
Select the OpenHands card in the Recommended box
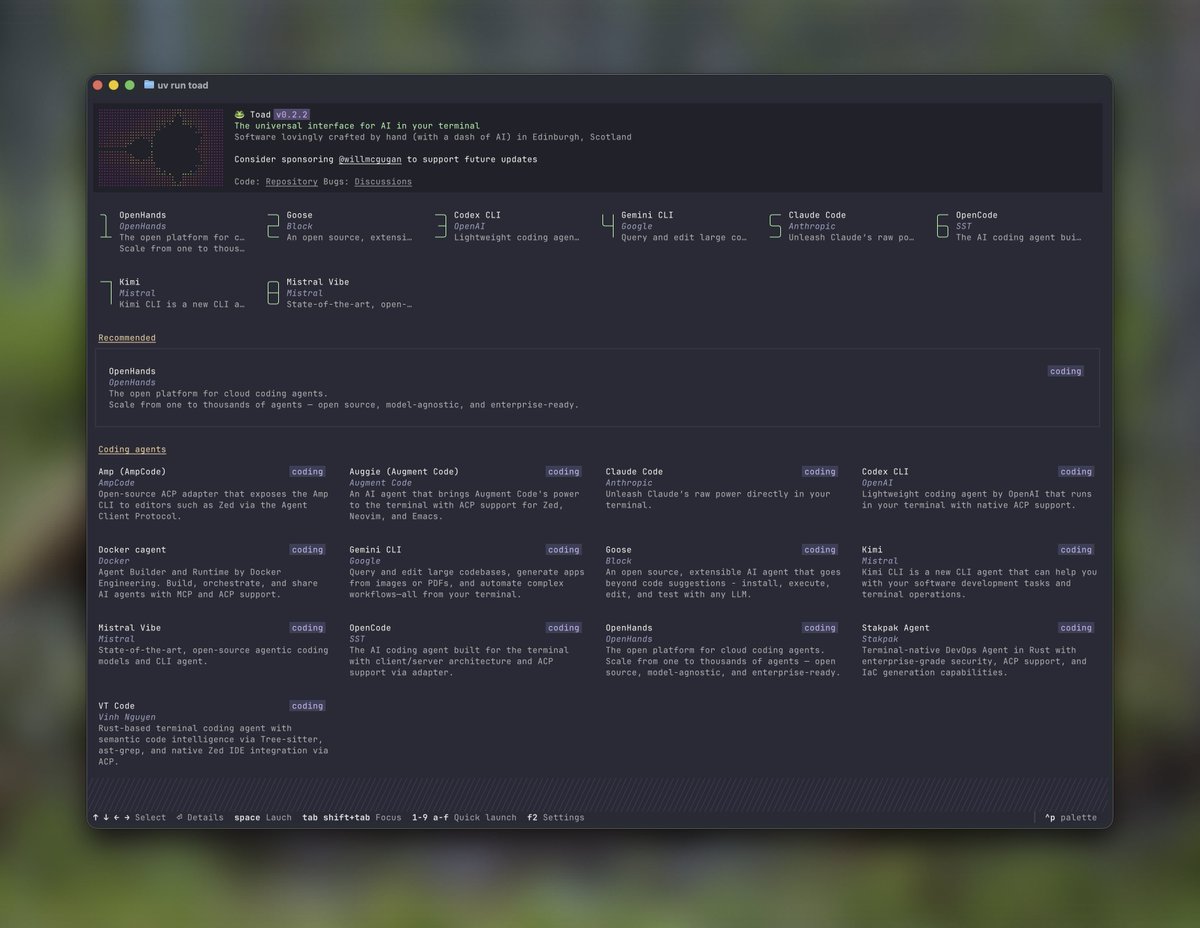click(x=597, y=388)
